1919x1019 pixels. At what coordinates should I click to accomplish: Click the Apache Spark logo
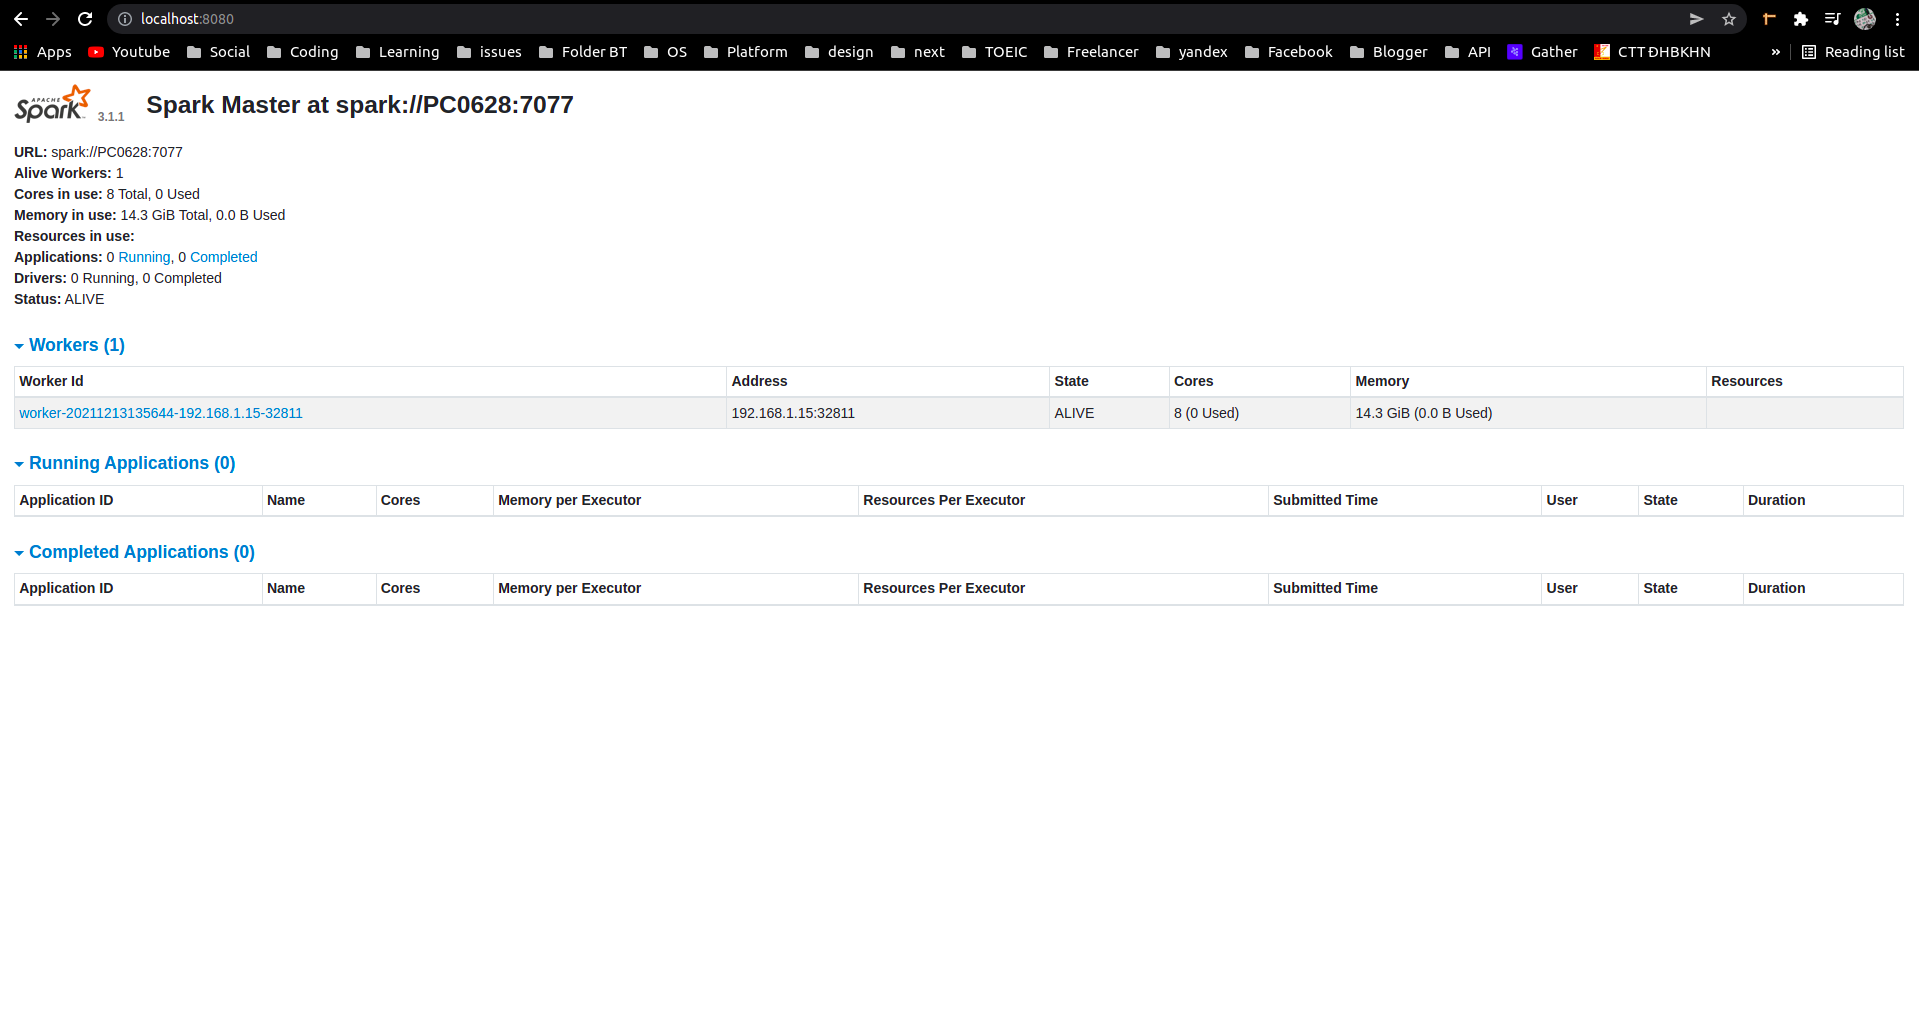[x=52, y=104]
